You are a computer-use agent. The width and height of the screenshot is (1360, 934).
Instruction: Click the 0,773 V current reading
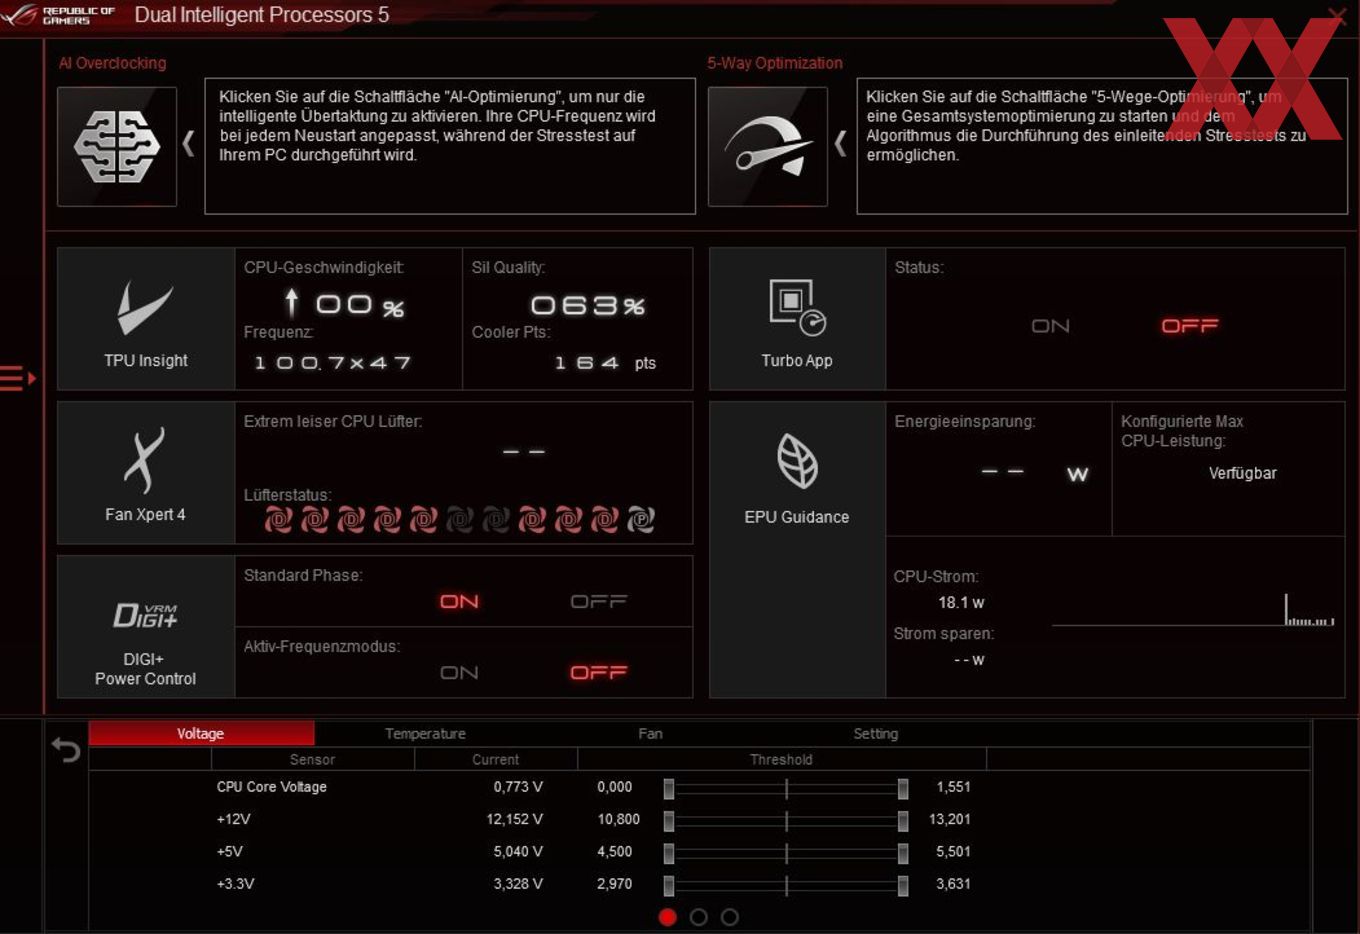[518, 787]
